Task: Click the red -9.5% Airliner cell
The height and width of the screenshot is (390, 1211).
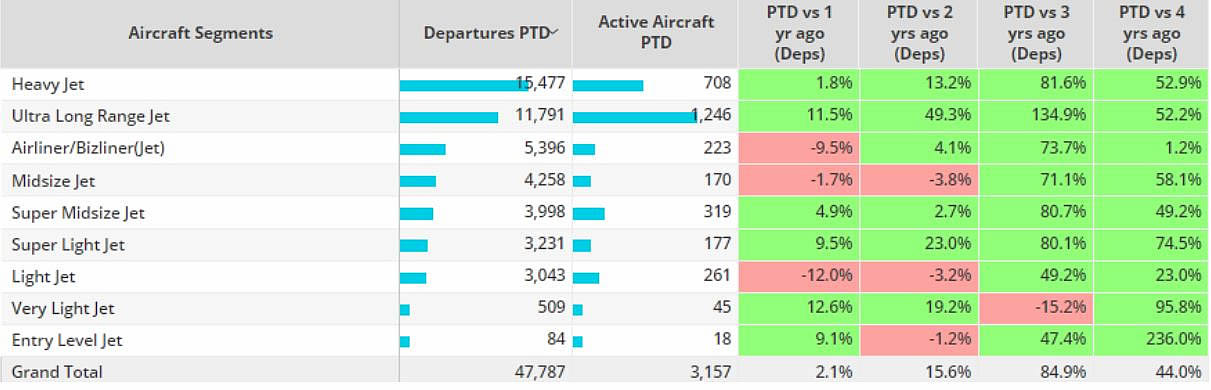Action: click(x=798, y=148)
